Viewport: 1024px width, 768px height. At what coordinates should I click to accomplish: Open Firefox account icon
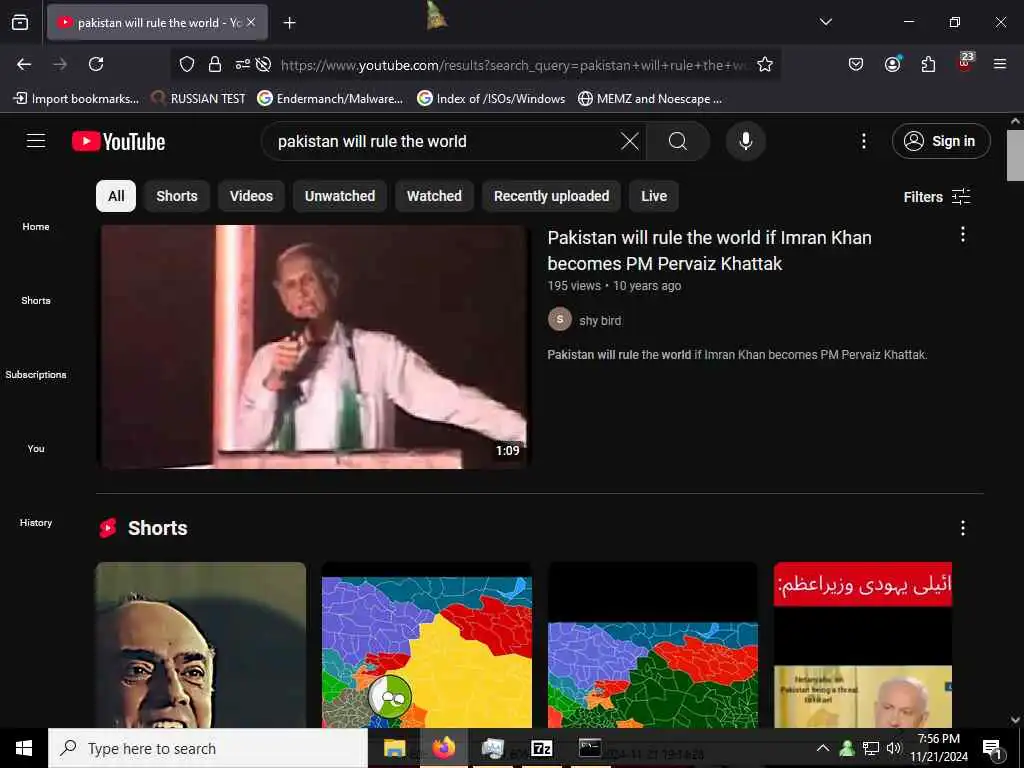pyautogui.click(x=892, y=63)
